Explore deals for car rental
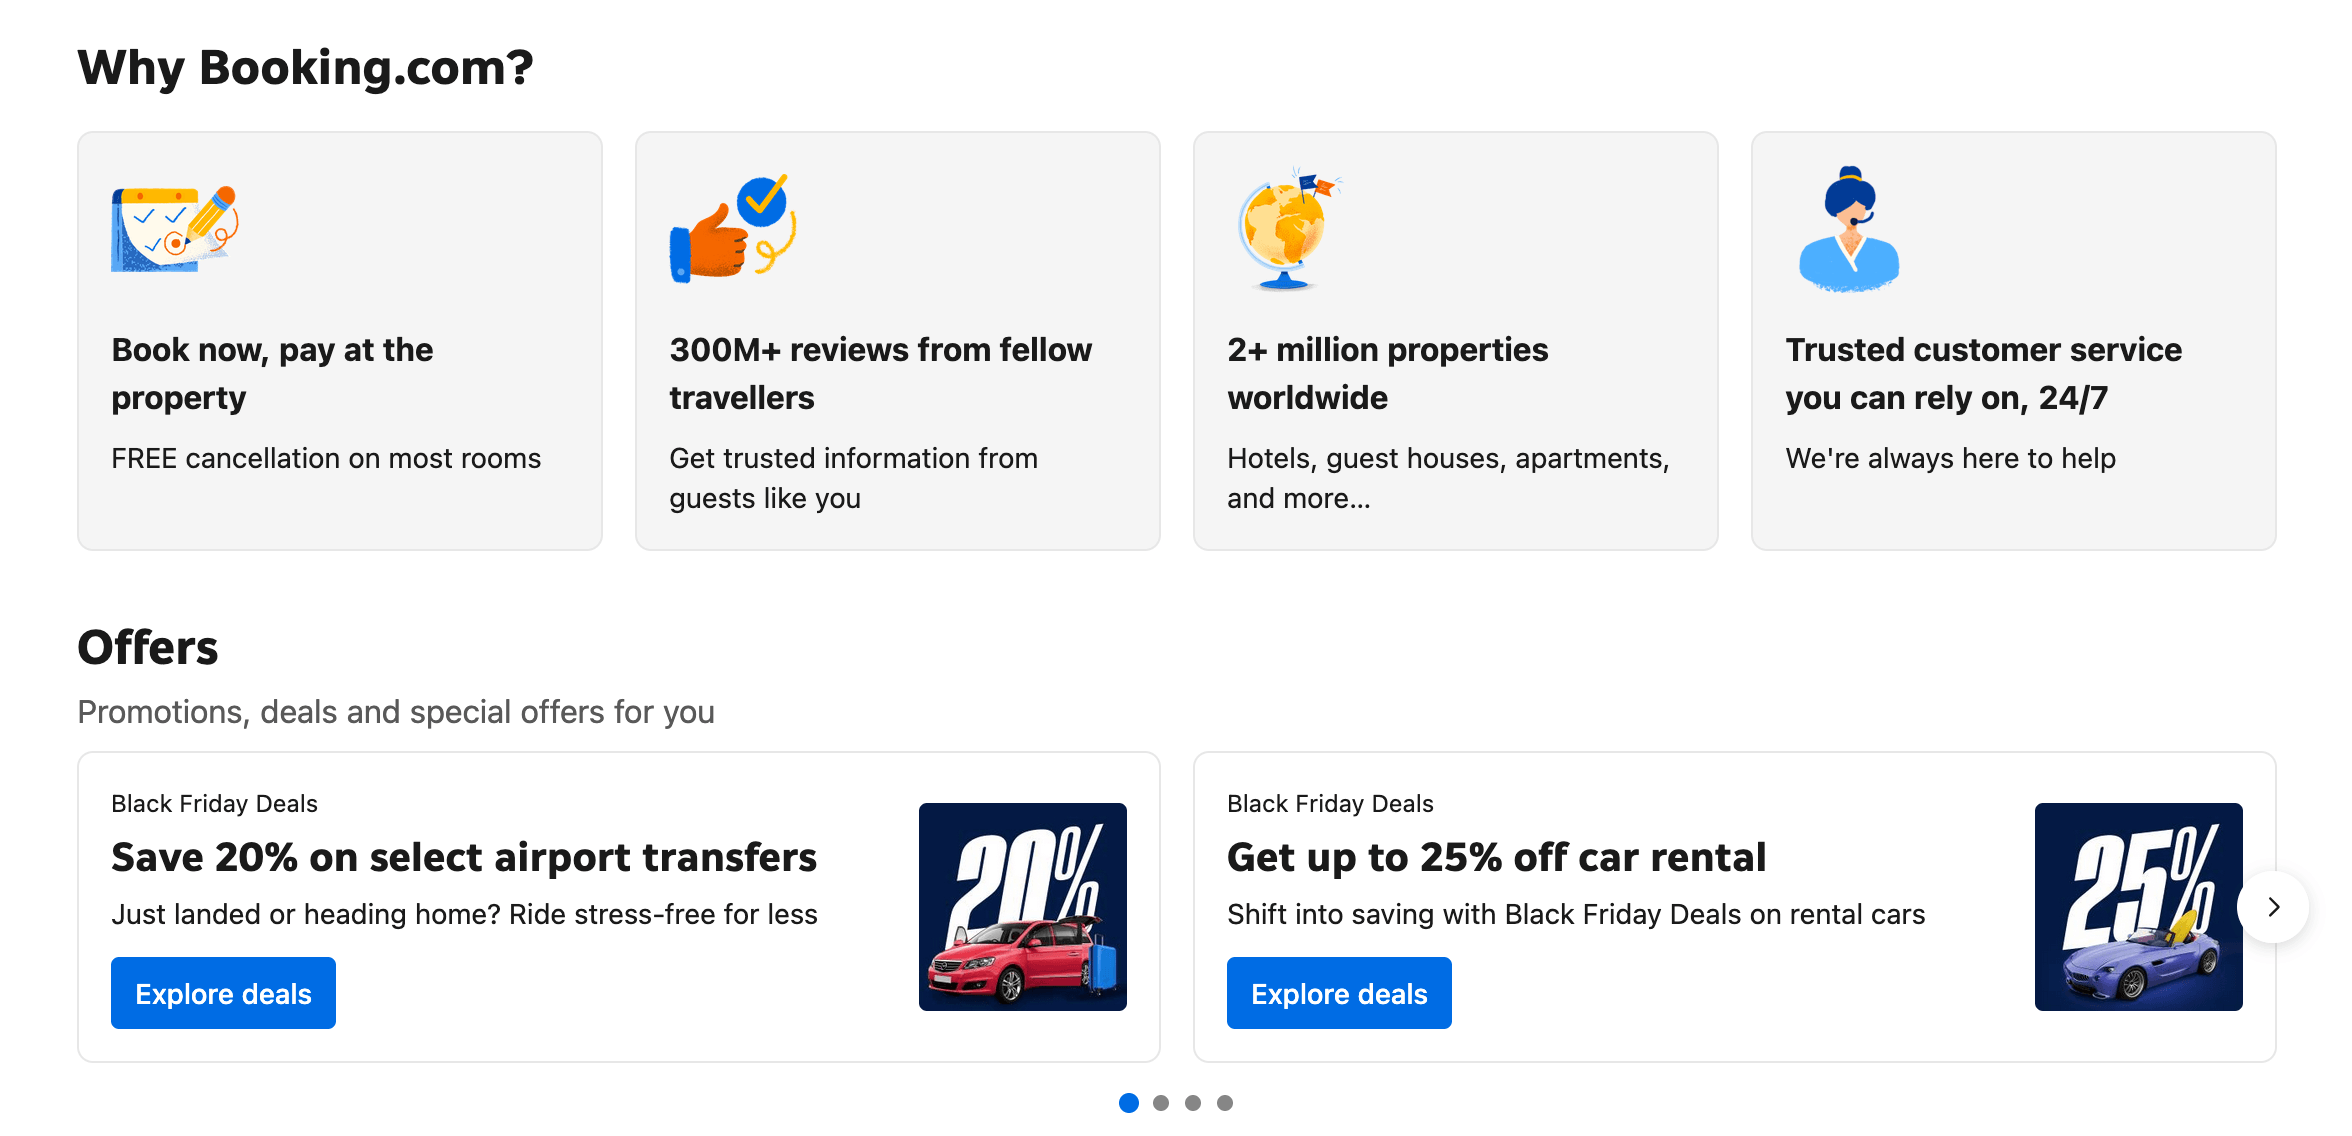This screenshot has width=2352, height=1136. click(1339, 993)
